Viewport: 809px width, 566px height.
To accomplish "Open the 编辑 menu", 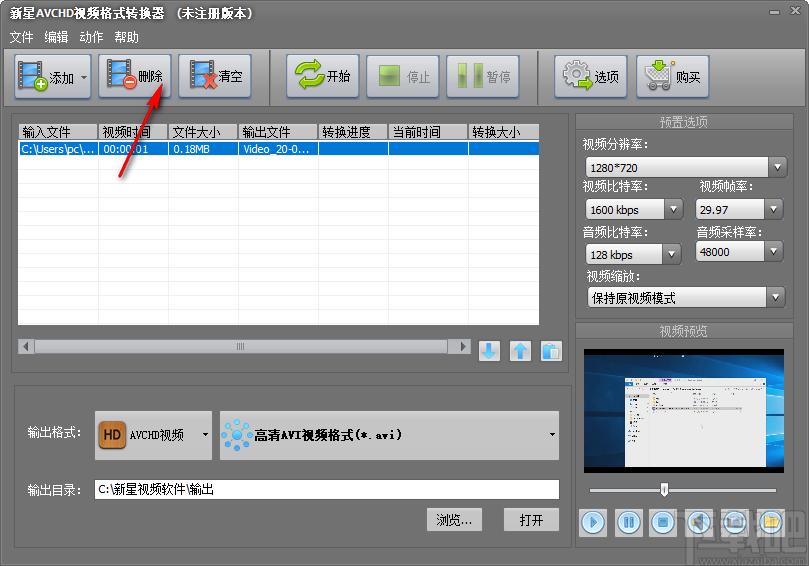I will [56, 37].
